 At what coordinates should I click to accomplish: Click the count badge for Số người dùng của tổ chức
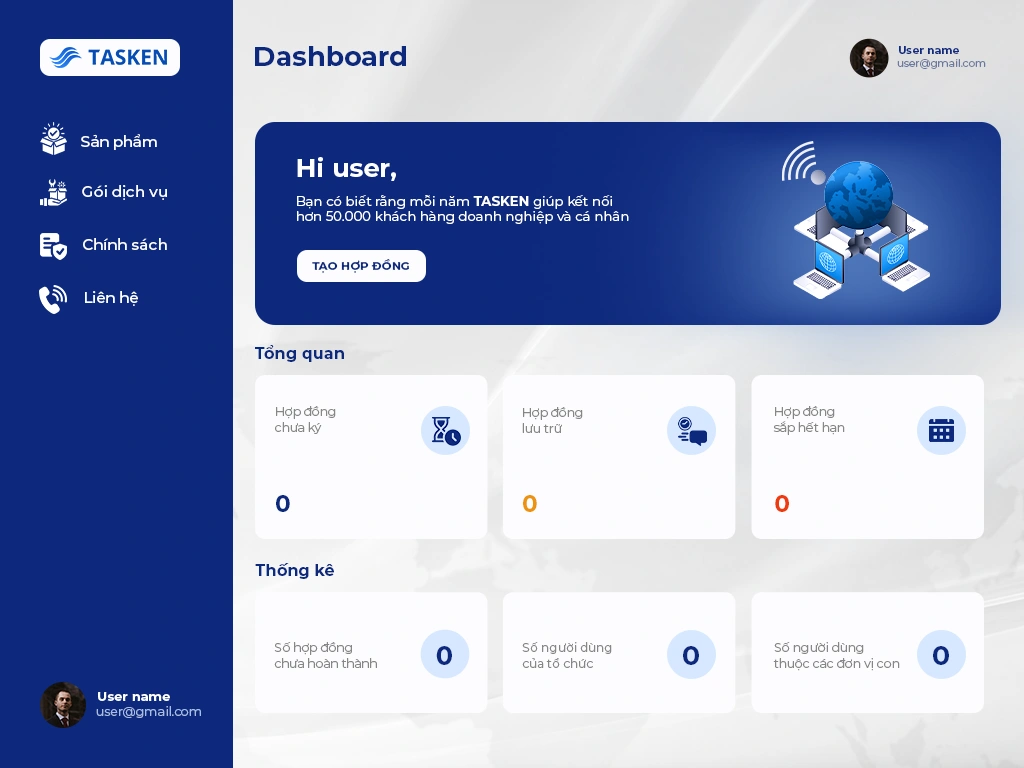692,654
